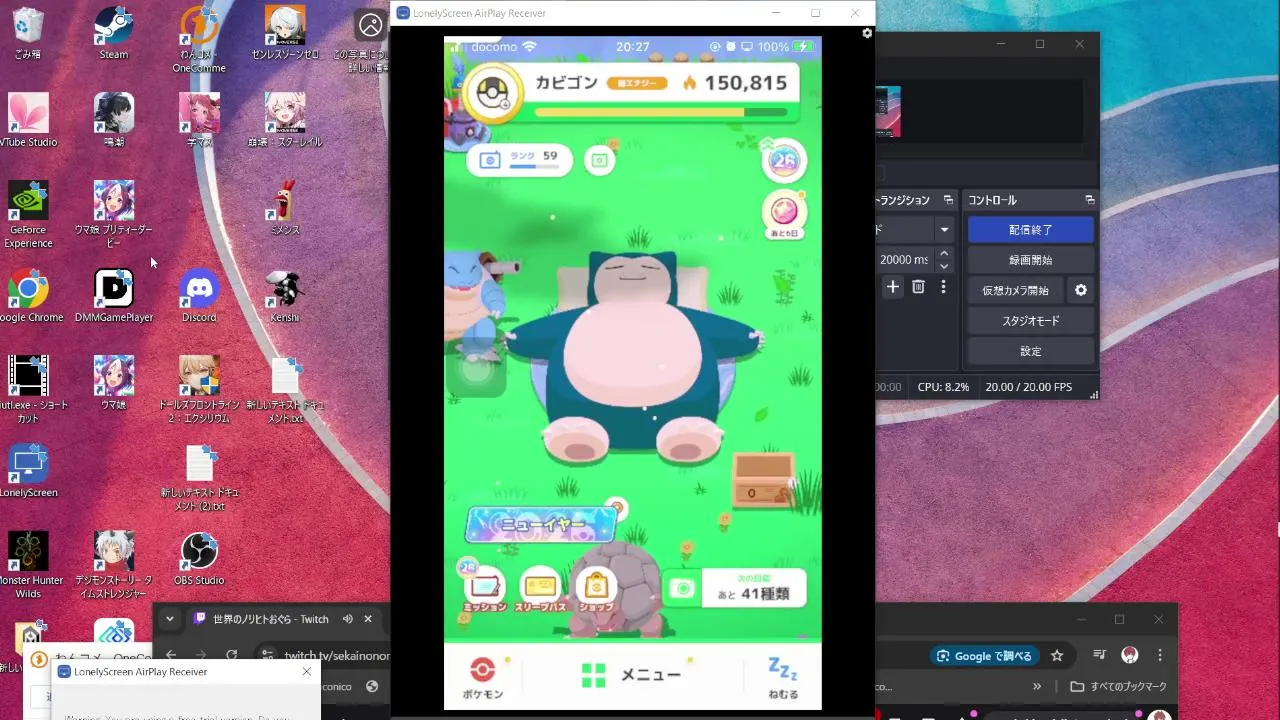Undock the トランジション panel in OBS

948,200
